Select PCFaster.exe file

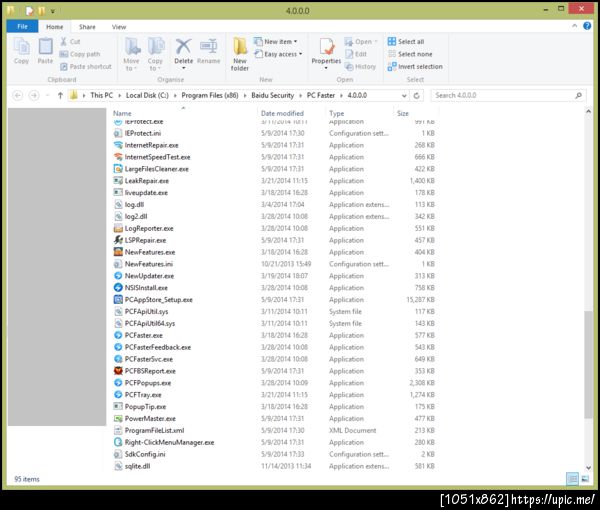[143, 335]
